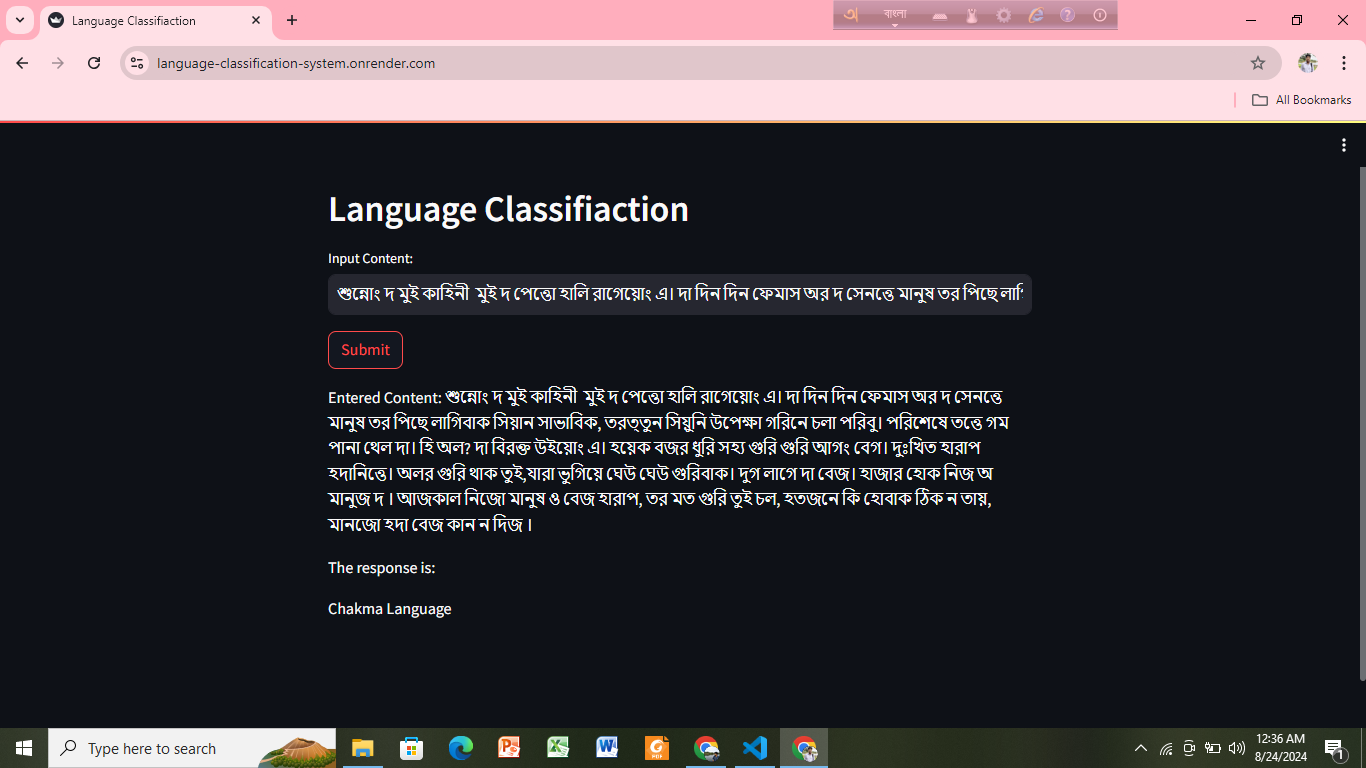
Task: Open Word from the taskbar
Action: [607, 747]
